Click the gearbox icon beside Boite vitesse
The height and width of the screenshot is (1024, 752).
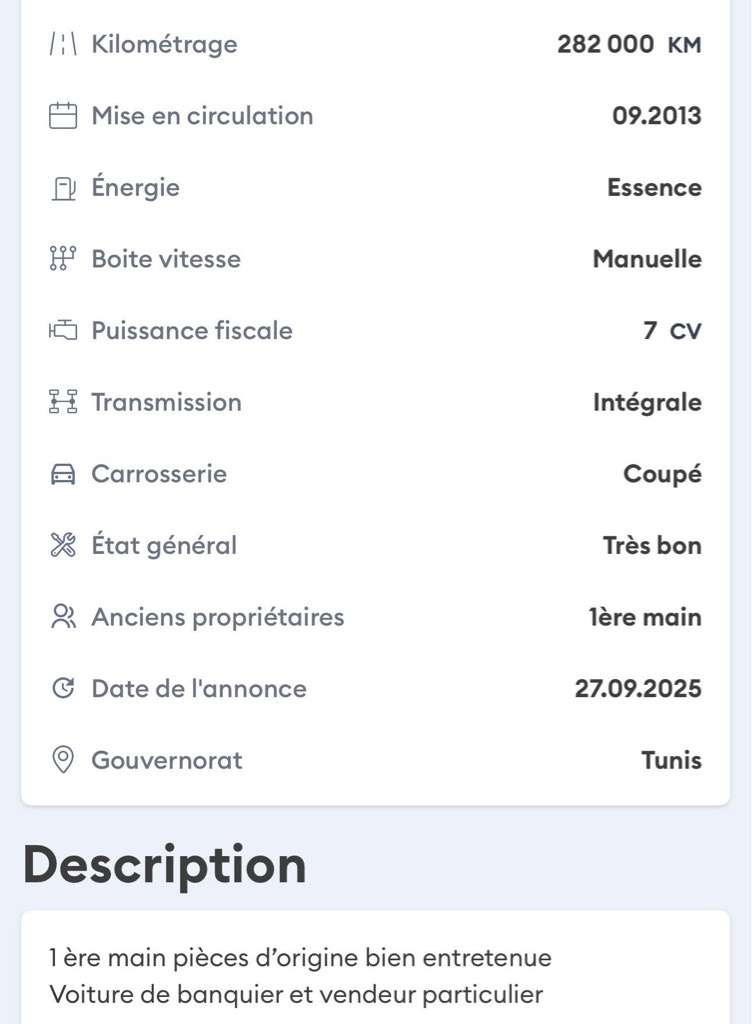tap(63, 259)
